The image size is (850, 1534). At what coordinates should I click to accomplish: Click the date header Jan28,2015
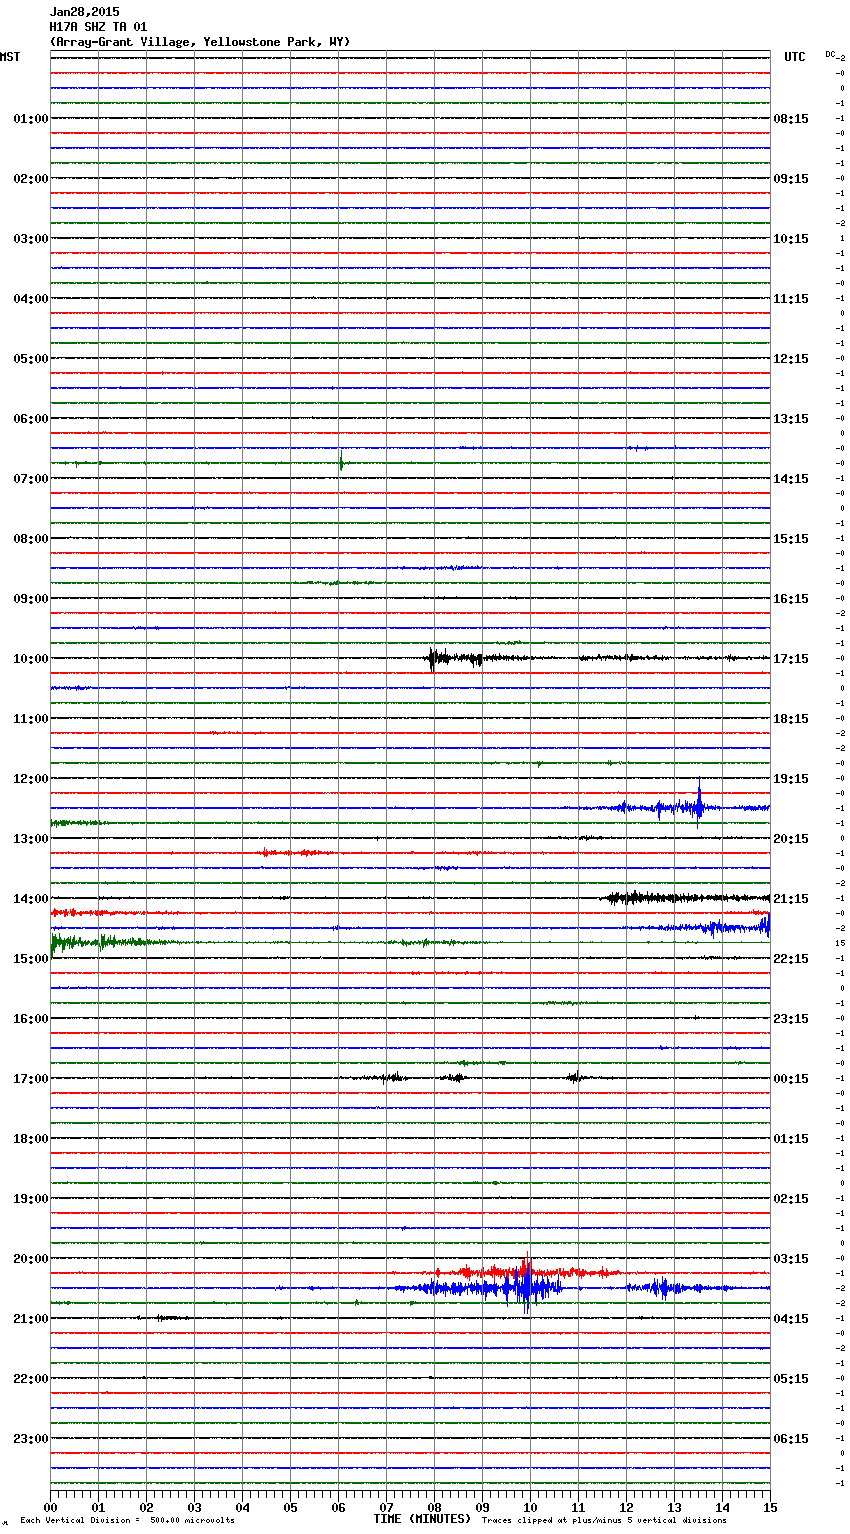coord(84,12)
